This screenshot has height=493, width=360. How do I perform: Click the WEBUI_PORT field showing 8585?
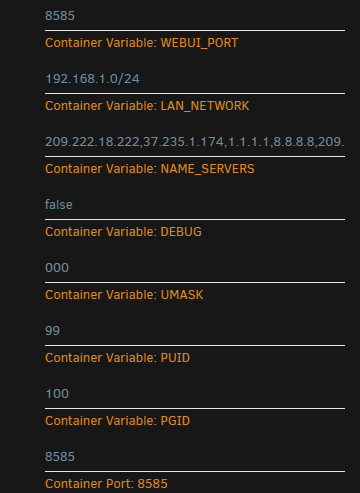(x=195, y=16)
